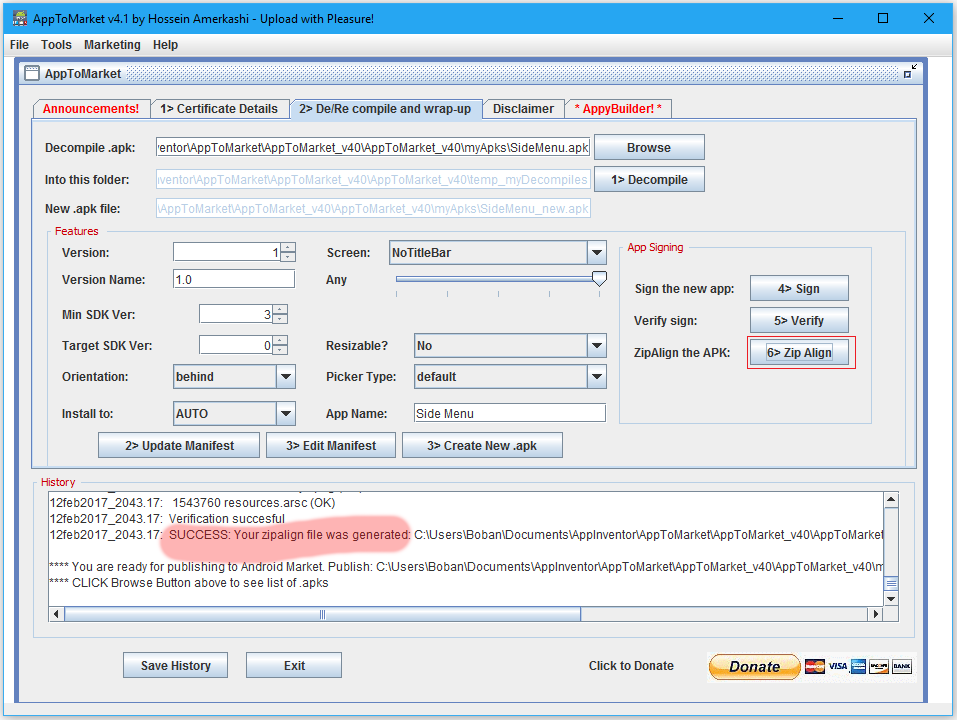Click the payment cards image beside Donate
Screen dimensions: 957x720
[x=858, y=666]
